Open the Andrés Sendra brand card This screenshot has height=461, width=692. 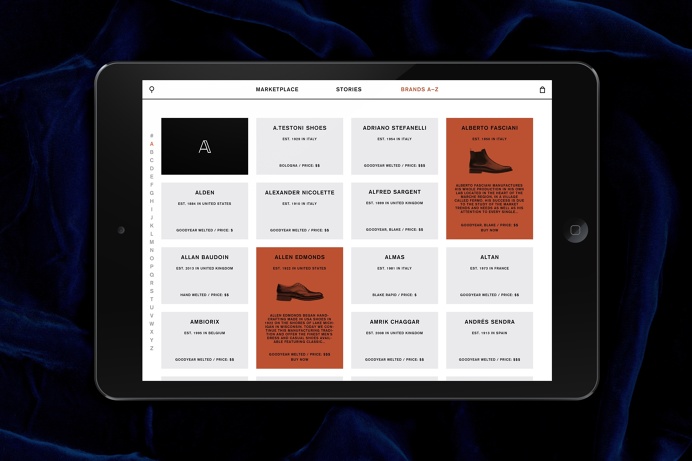pos(489,340)
